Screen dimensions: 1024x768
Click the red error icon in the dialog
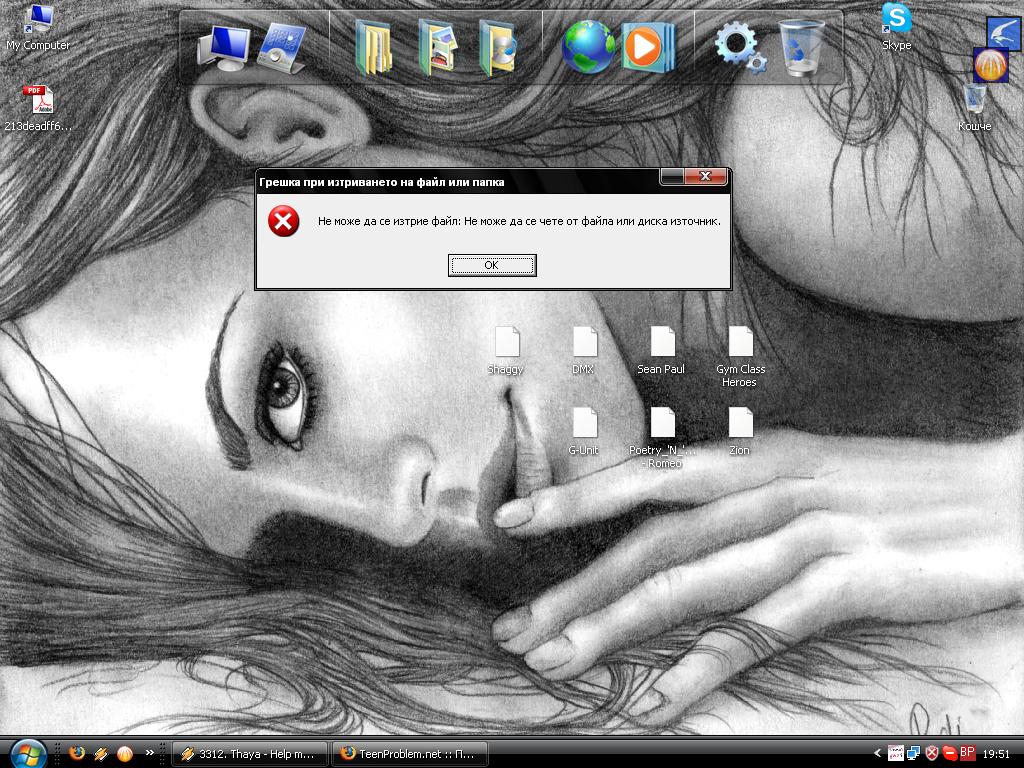point(283,221)
